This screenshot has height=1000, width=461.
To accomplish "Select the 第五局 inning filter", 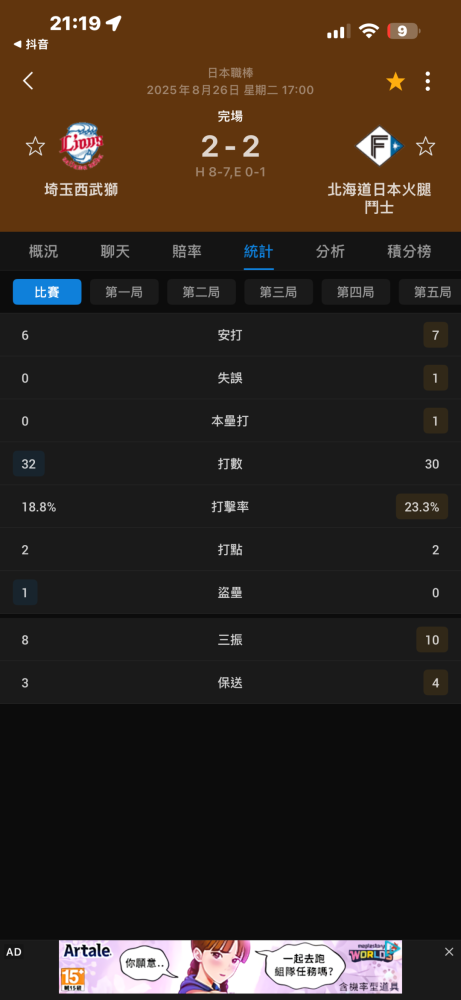I will [430, 292].
